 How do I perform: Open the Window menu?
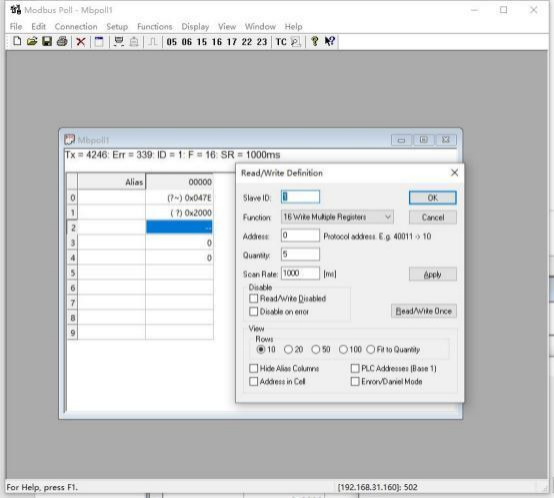[260, 26]
